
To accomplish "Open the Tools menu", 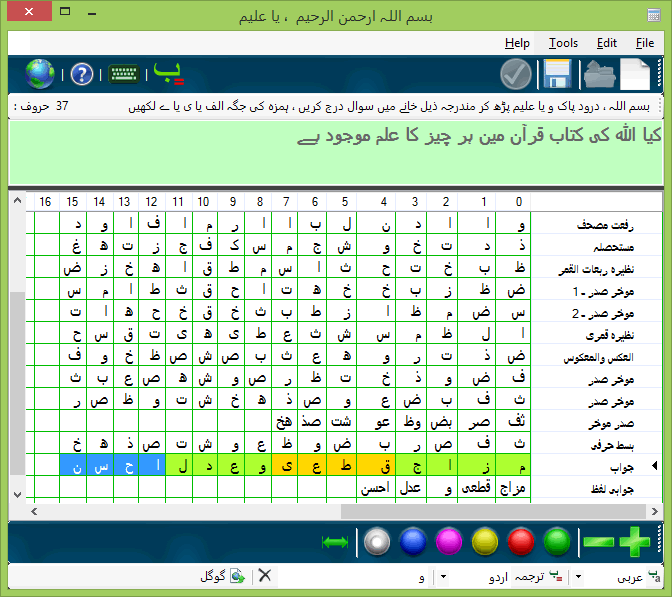I will (x=563, y=43).
